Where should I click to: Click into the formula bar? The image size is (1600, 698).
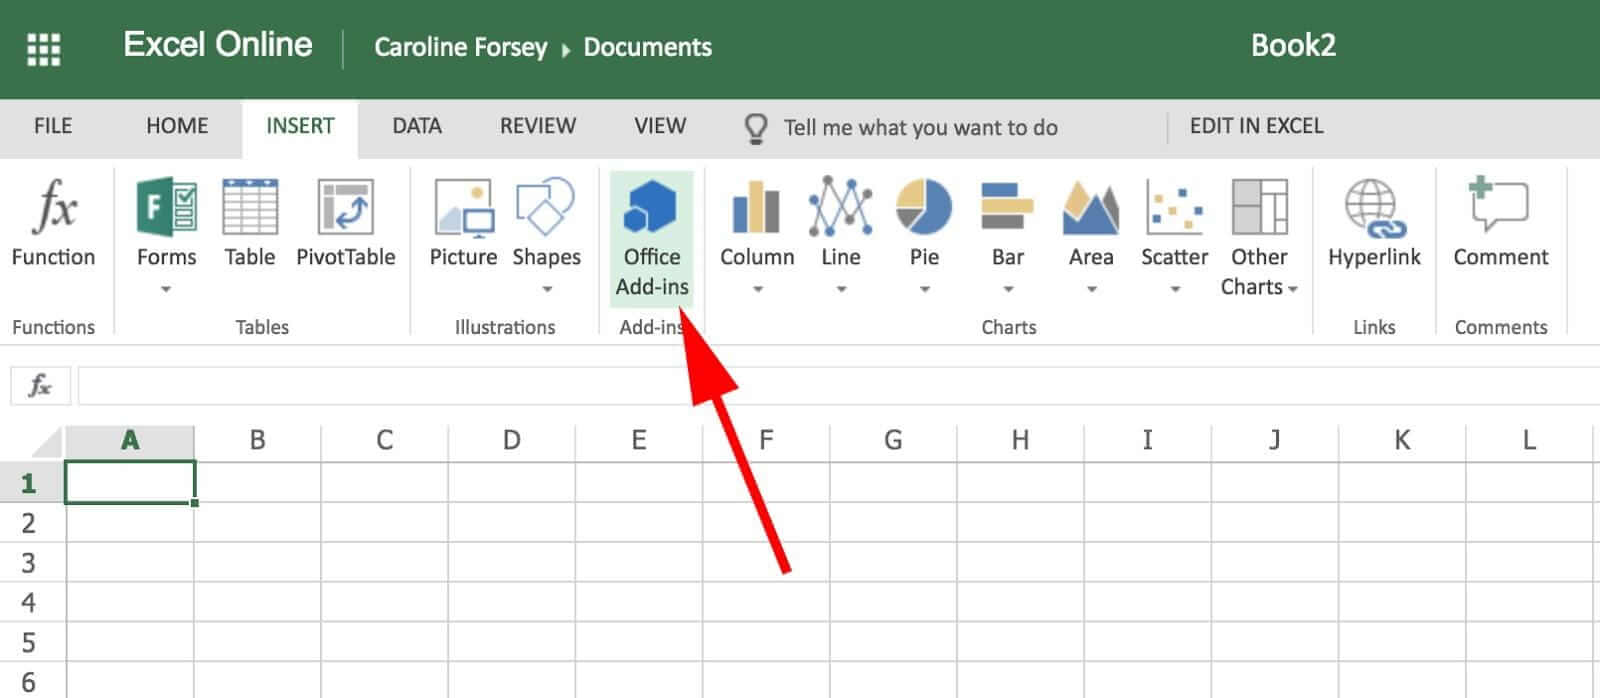(x=838, y=386)
